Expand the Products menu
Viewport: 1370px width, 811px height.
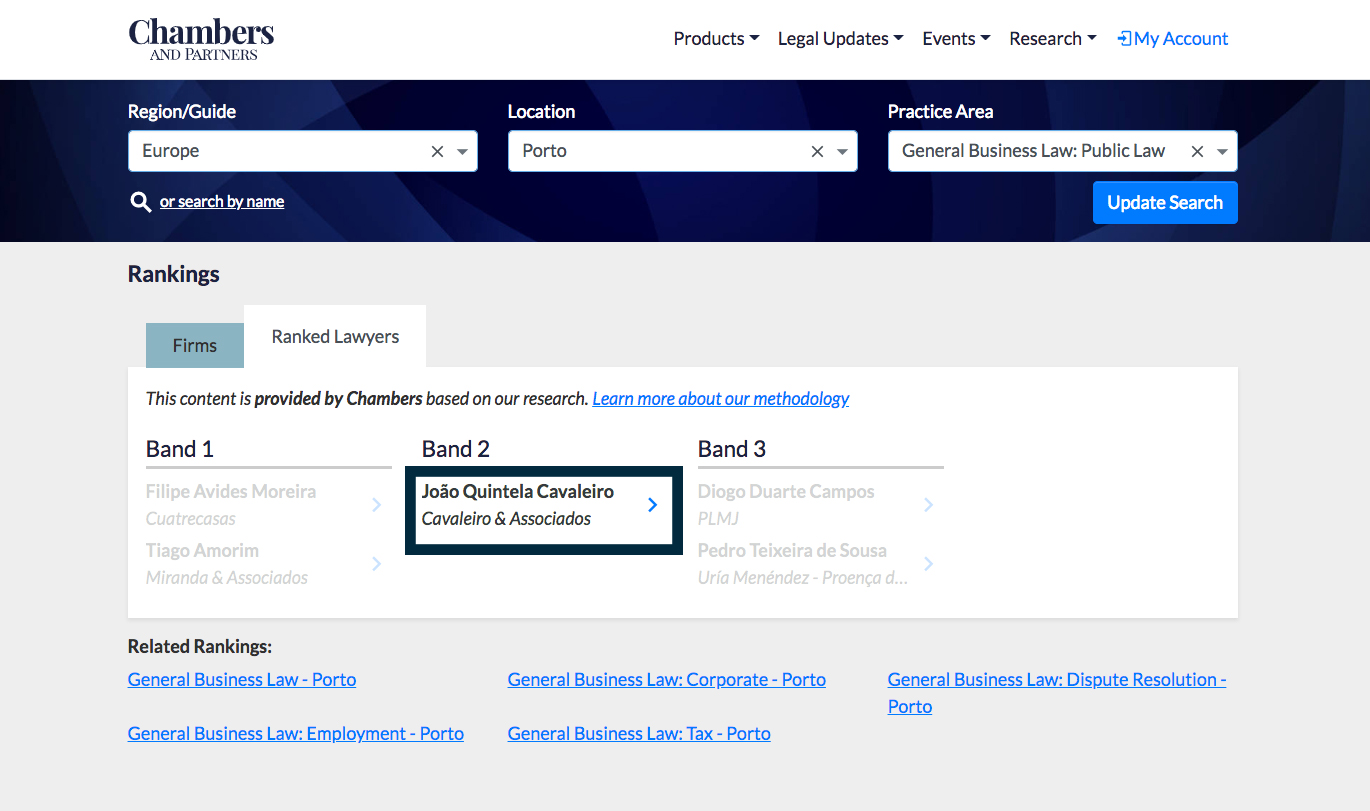[716, 39]
